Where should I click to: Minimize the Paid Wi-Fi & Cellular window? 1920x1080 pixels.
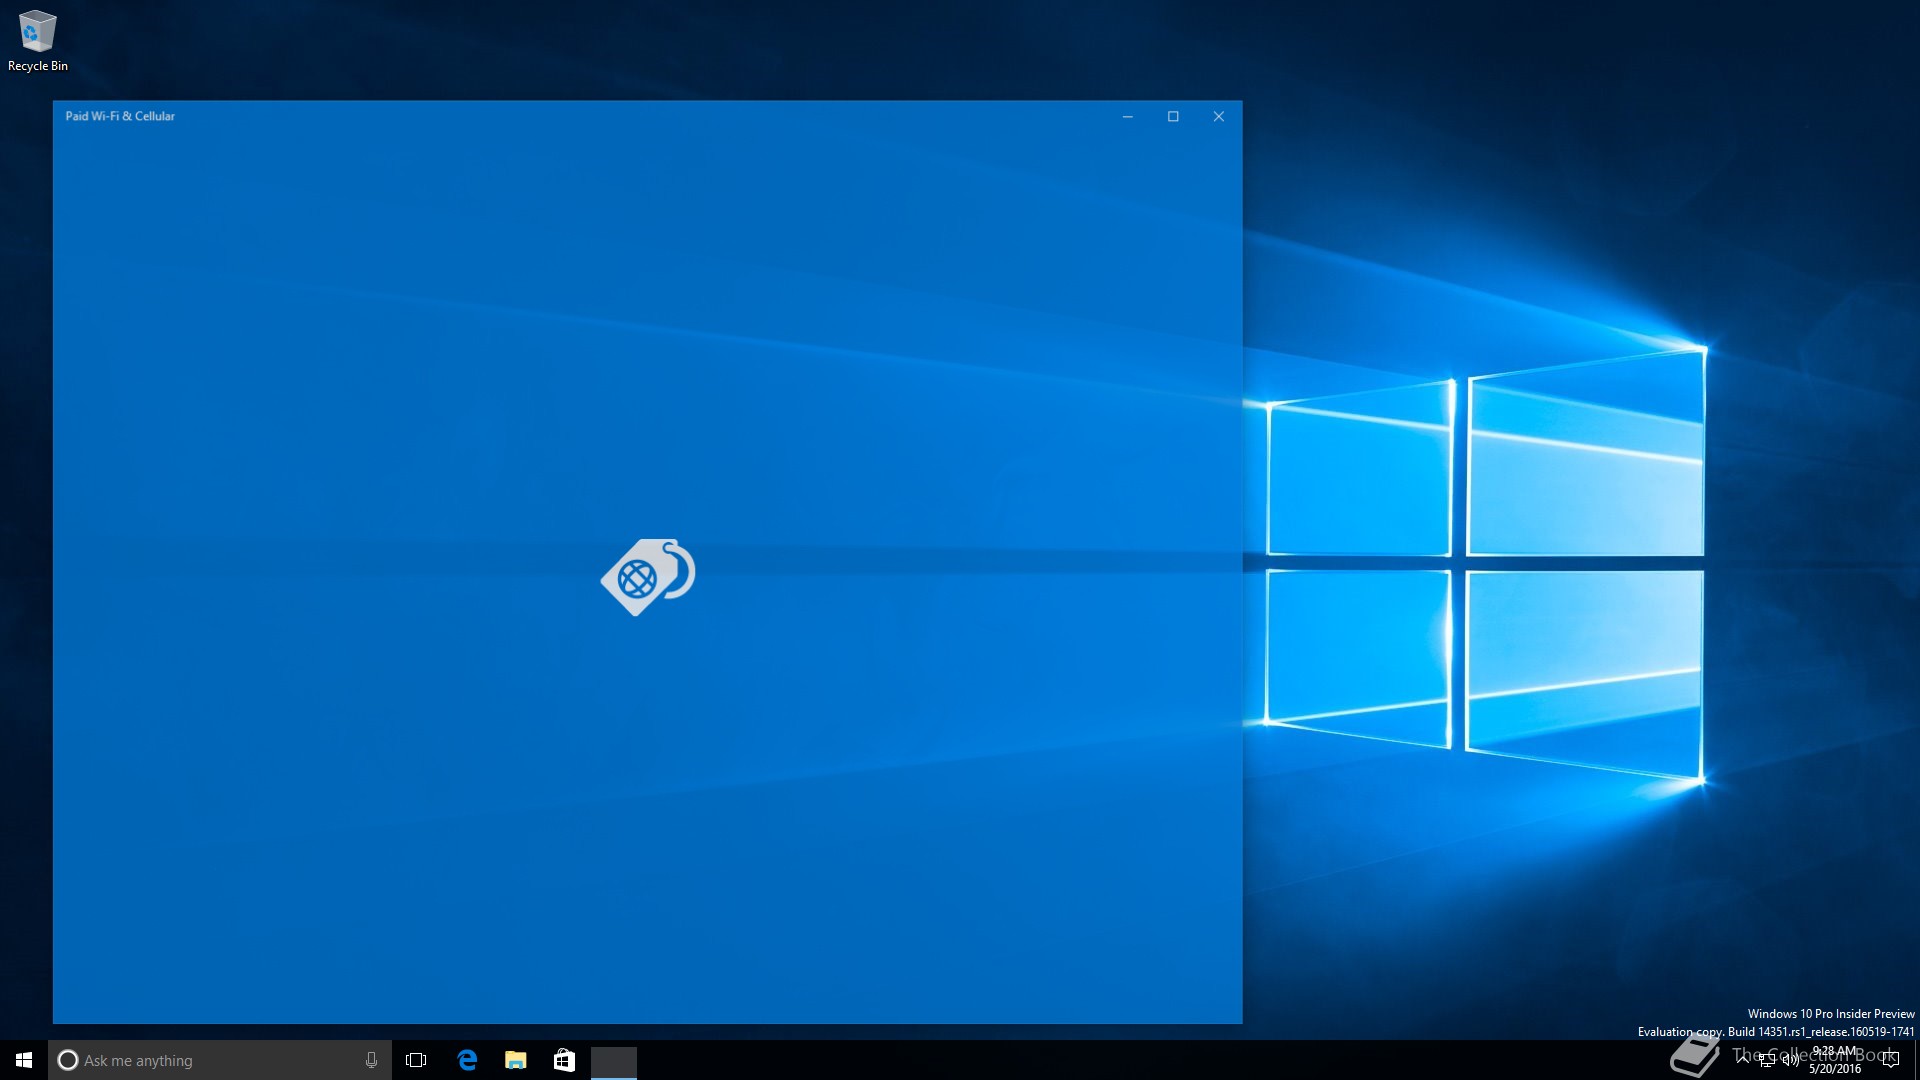pyautogui.click(x=1127, y=116)
